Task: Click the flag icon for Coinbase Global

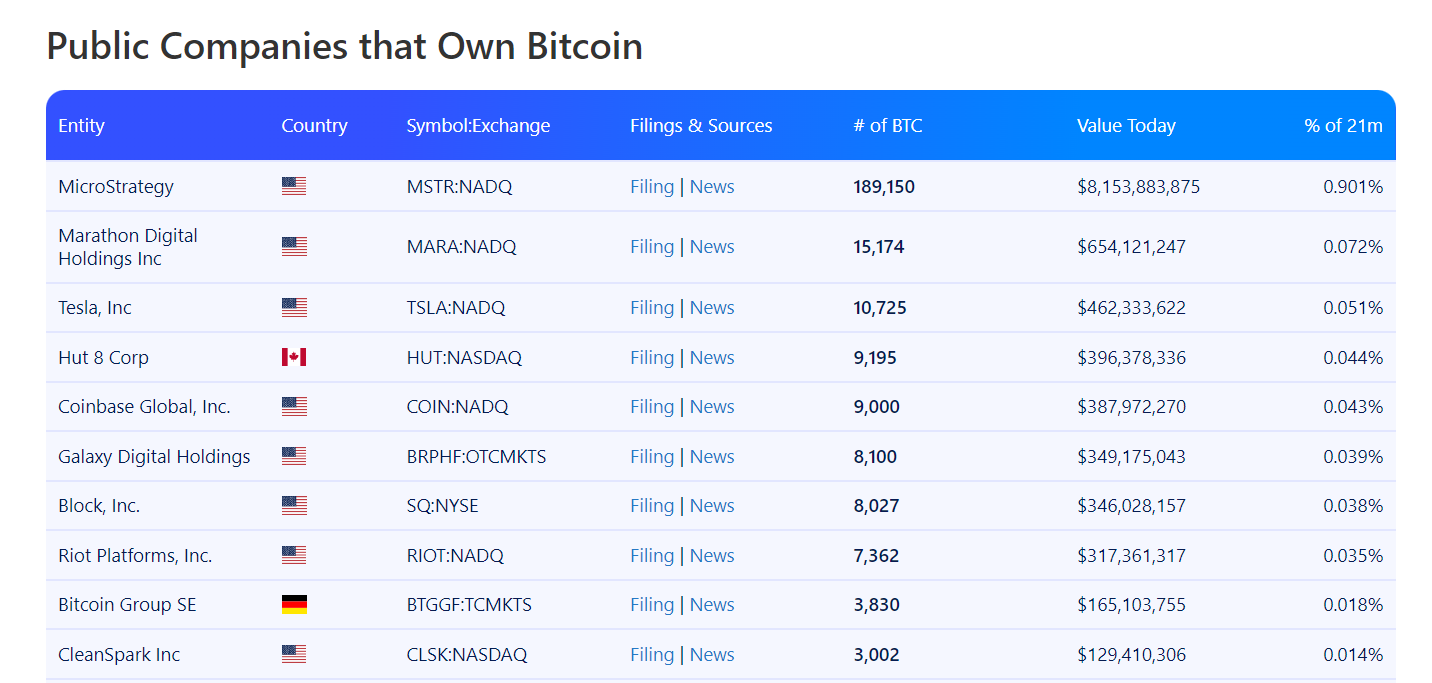Action: (294, 406)
